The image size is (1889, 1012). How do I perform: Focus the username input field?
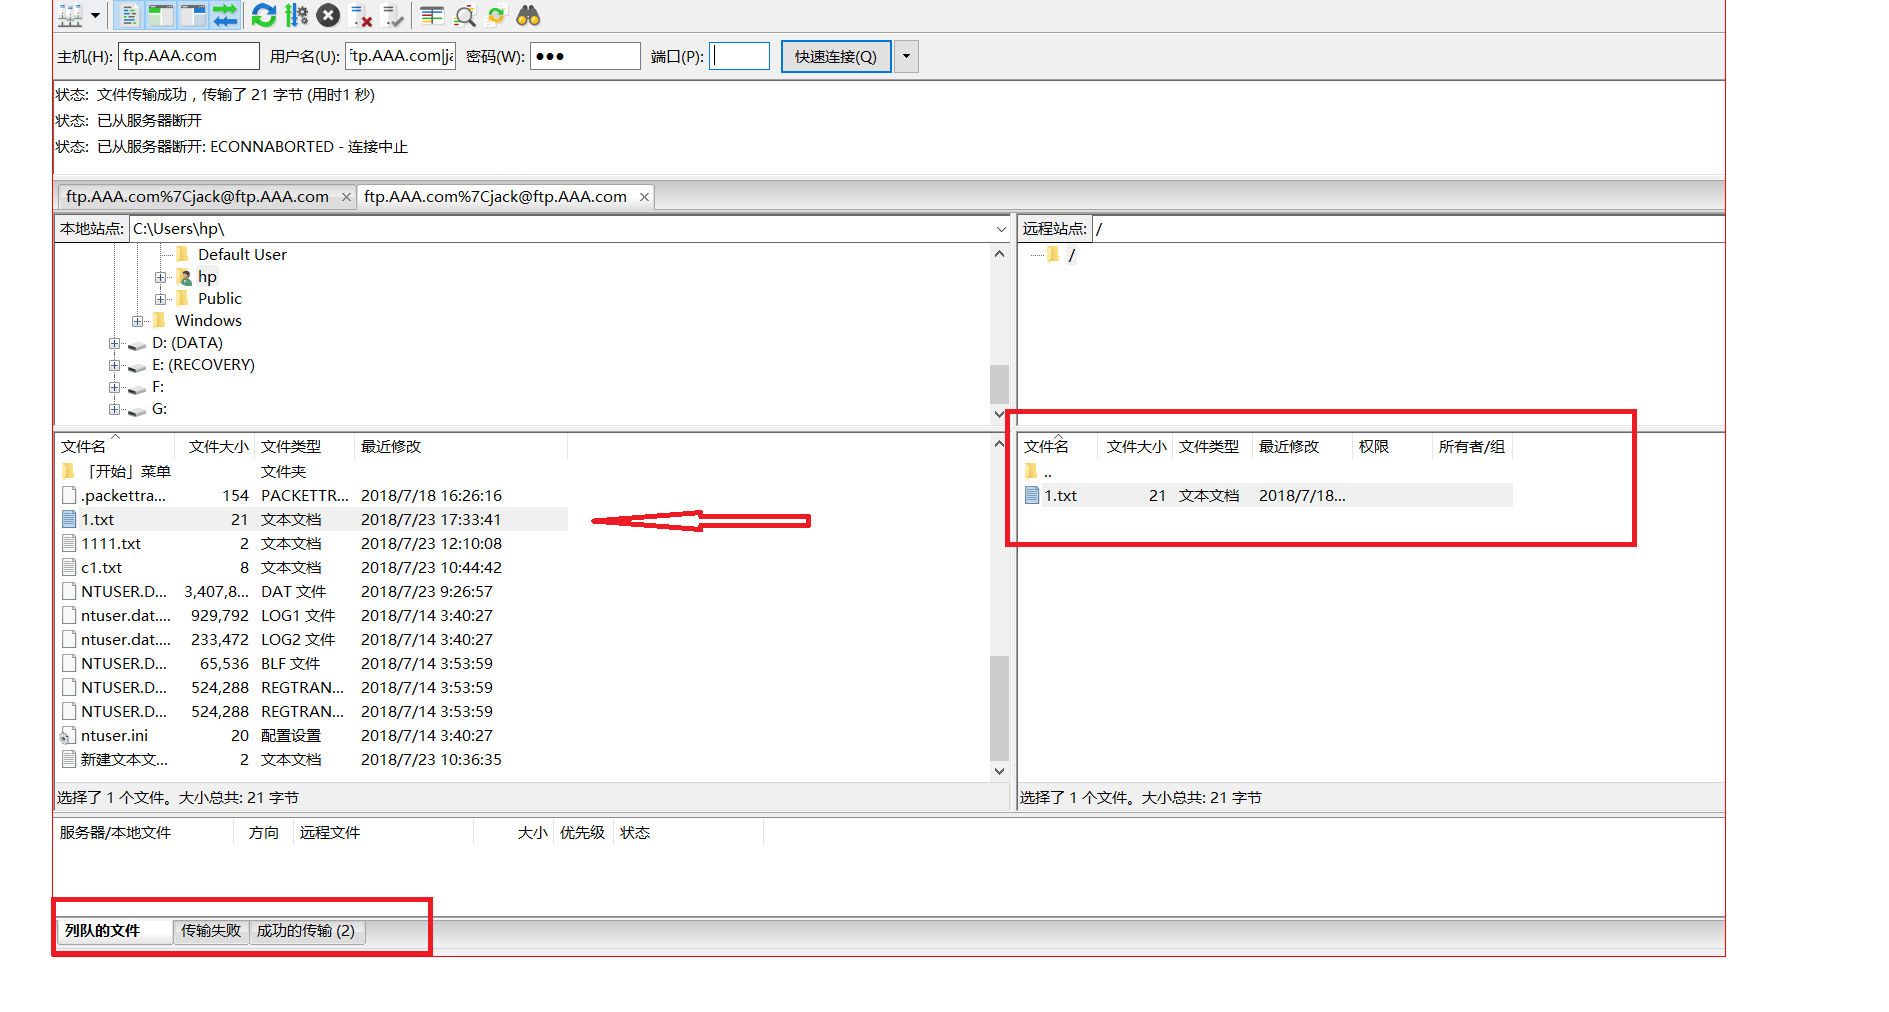[400, 56]
